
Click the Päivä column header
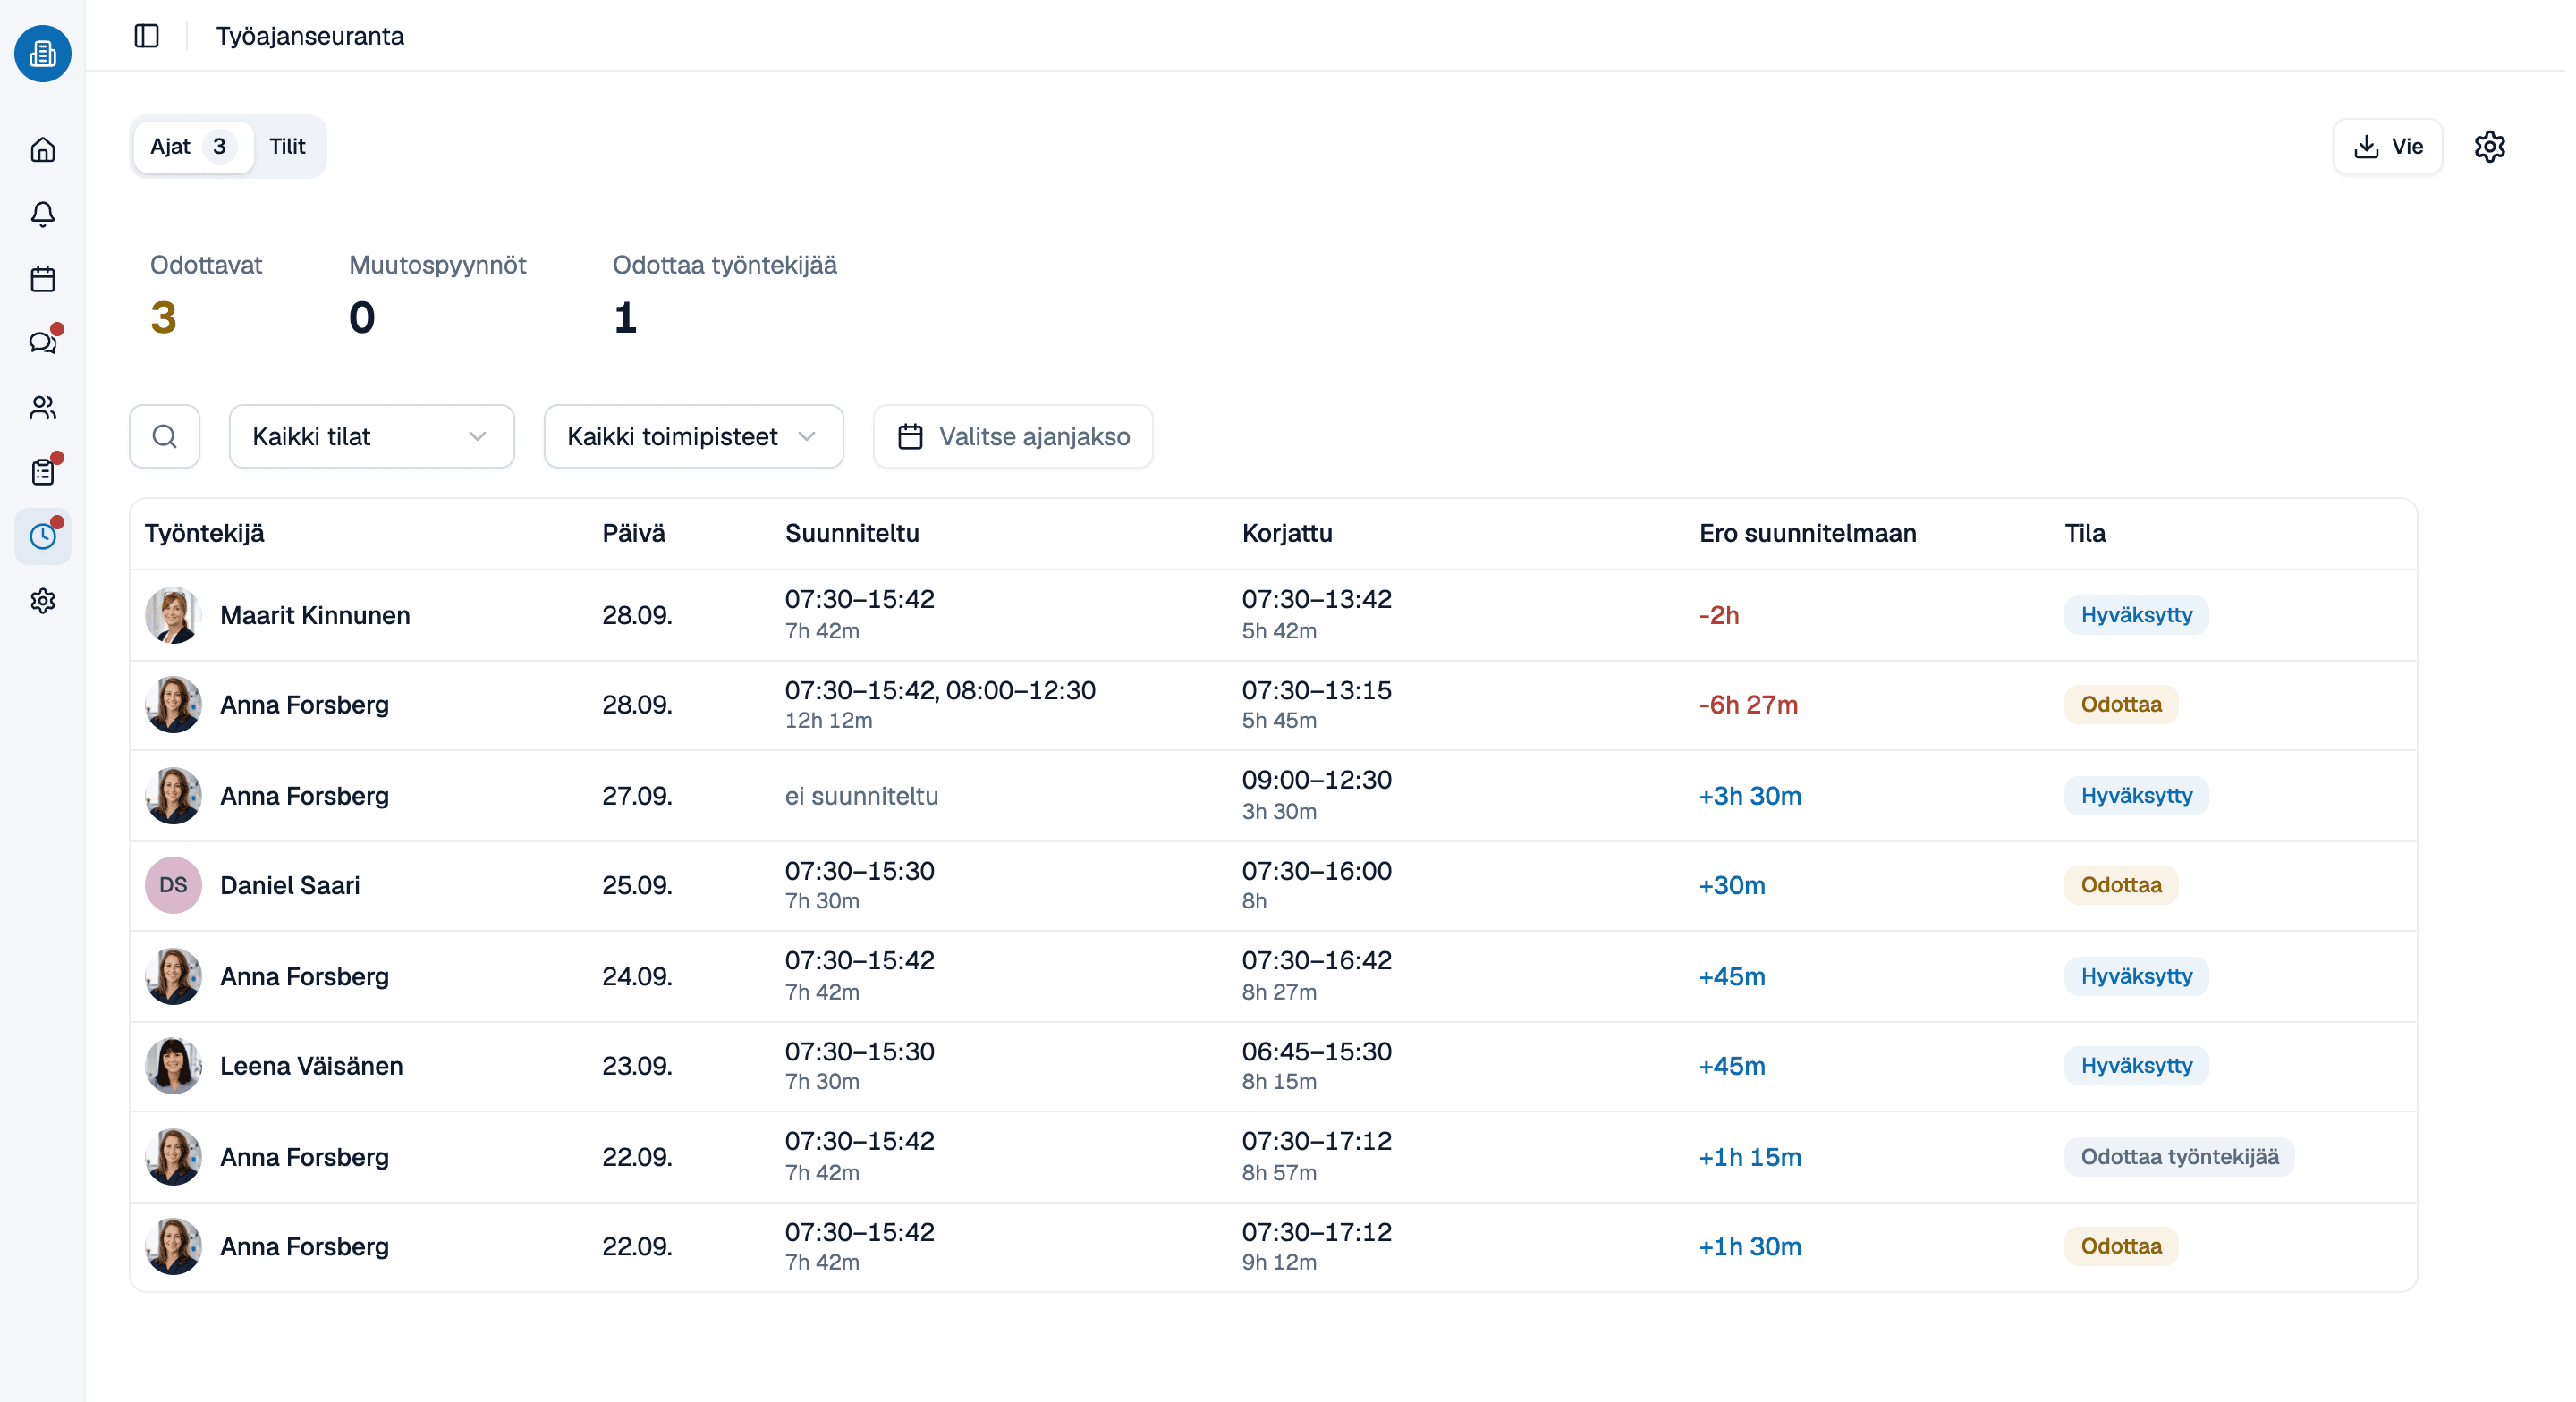[x=633, y=533]
